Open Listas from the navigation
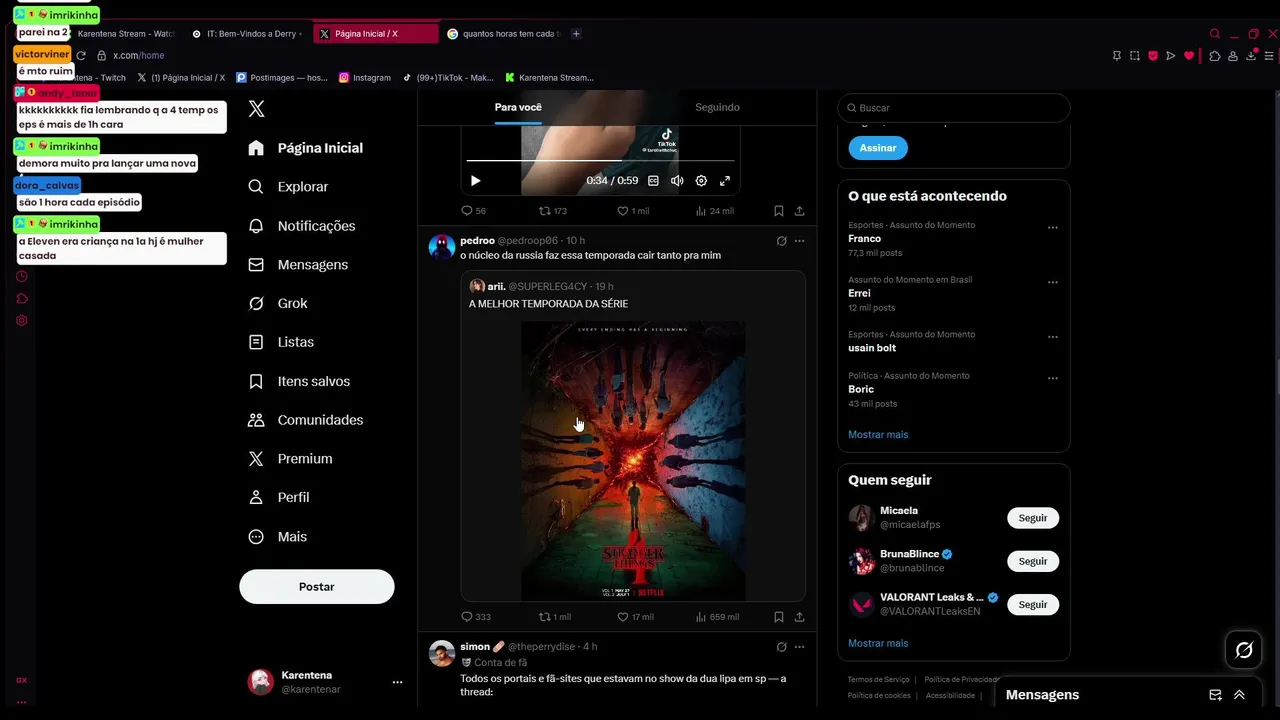 tap(281, 342)
